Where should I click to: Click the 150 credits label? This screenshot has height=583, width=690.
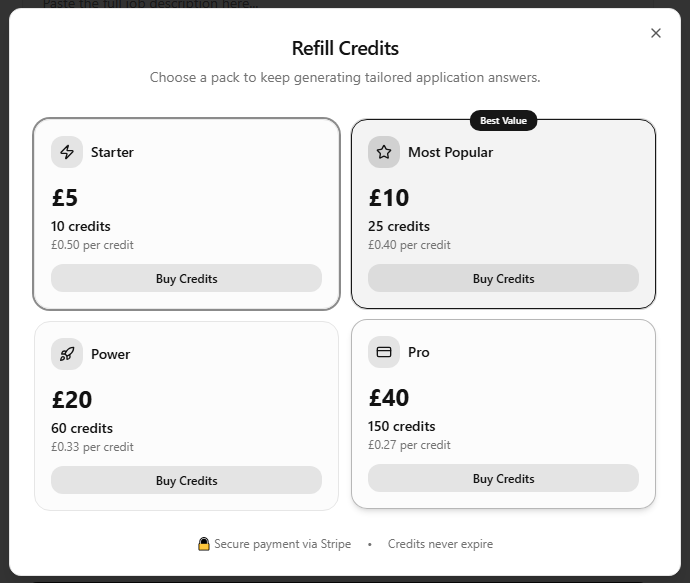(402, 426)
